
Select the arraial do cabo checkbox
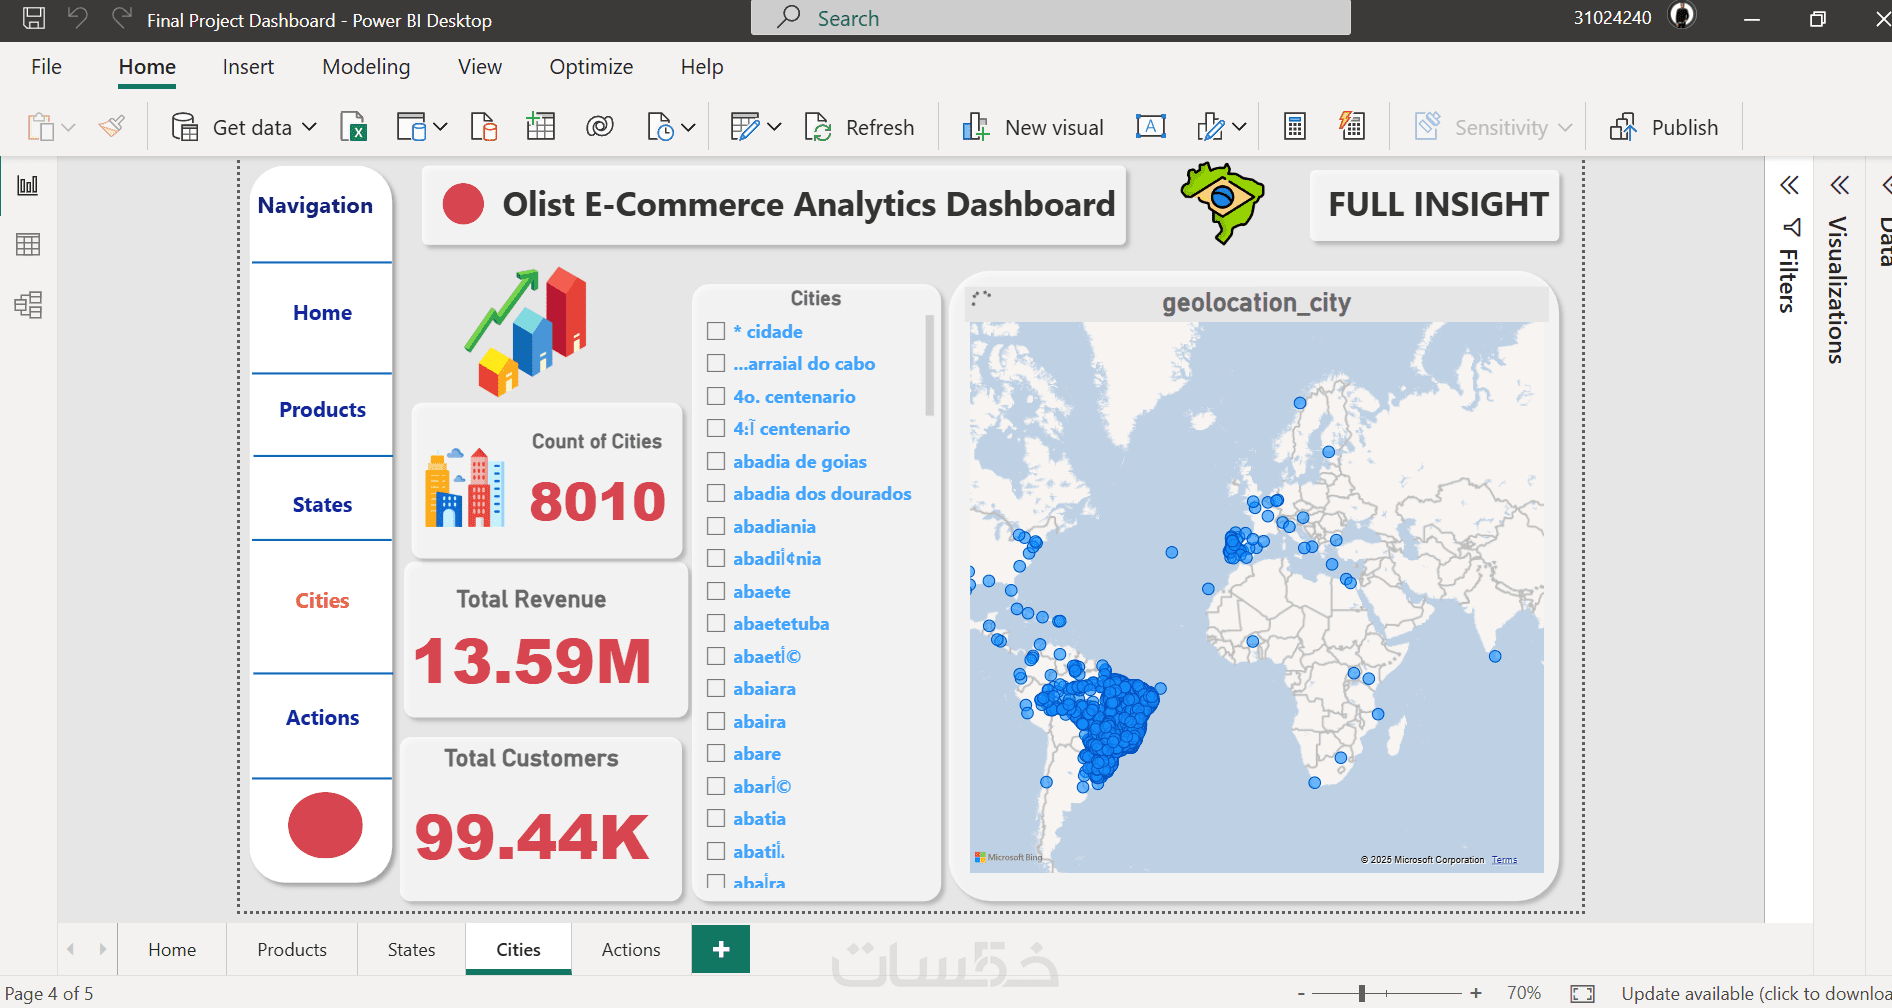point(716,363)
